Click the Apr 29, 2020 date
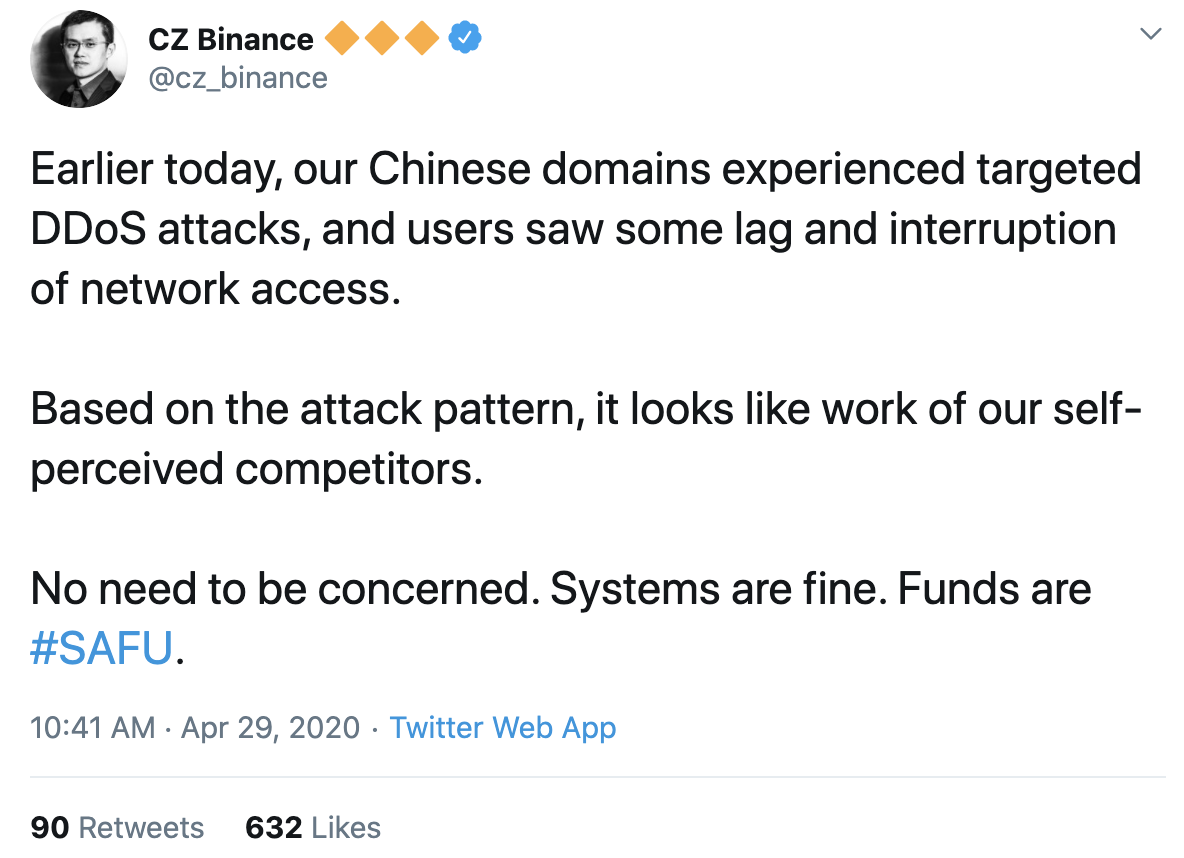This screenshot has height=858, width=1184. 270,727
